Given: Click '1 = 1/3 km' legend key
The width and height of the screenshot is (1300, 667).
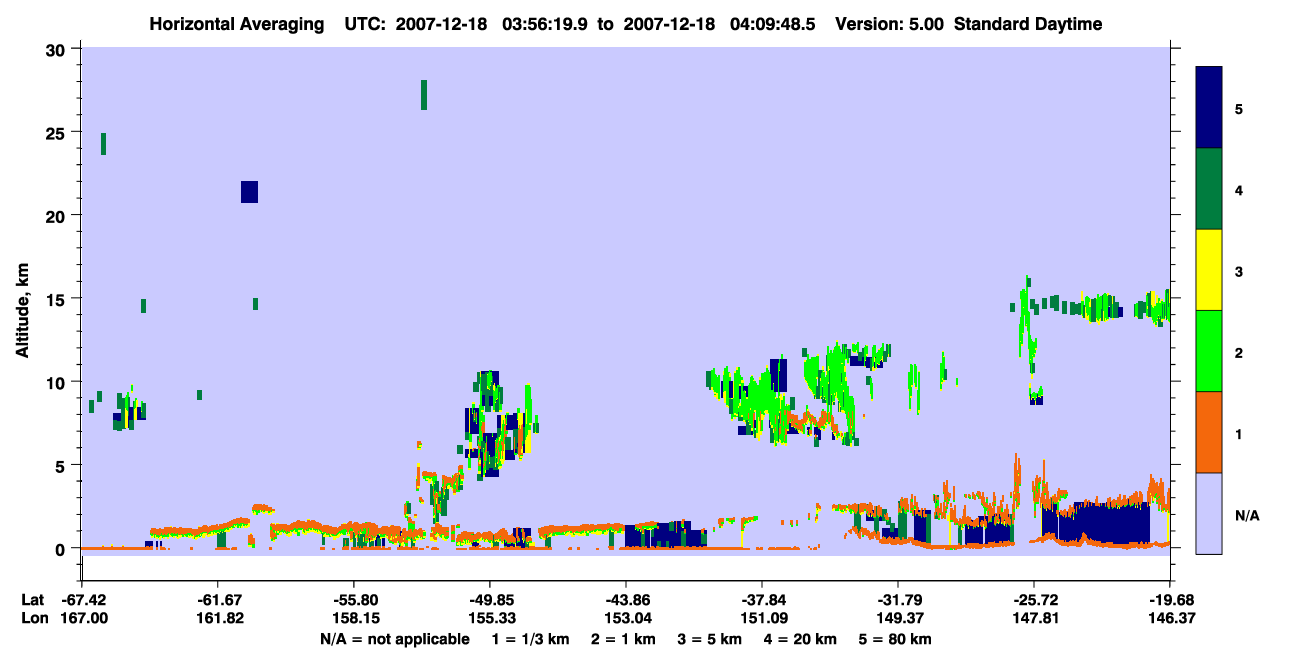Looking at the screenshot, I should pos(531,639).
